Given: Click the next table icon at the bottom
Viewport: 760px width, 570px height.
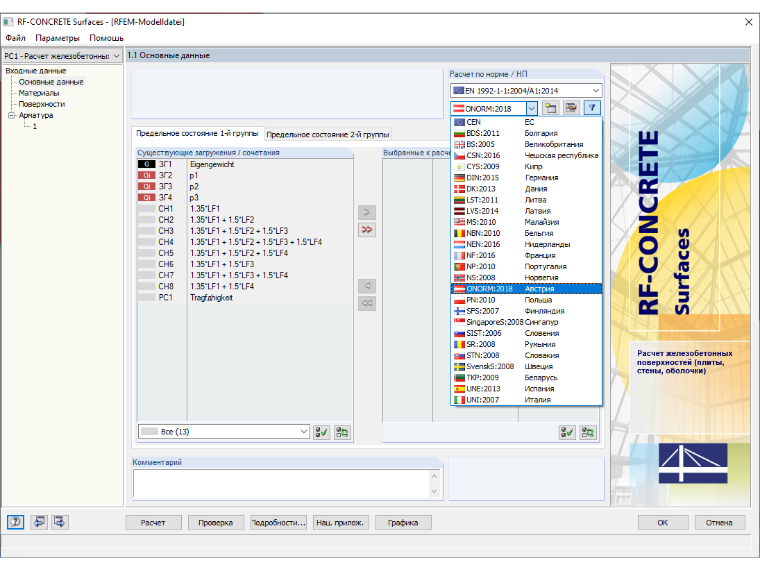Looking at the screenshot, I should coord(60,522).
